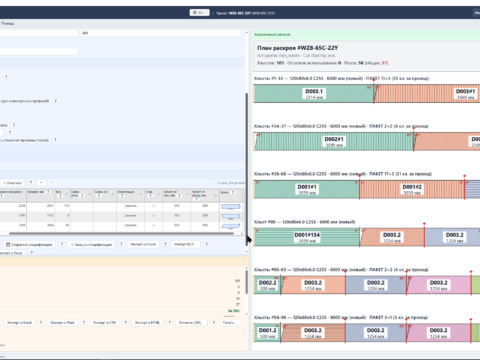Viewport: 480px width, 360px height.
Task: Click the План раскроя #WZ8-65C-Z2Y title
Action: 297,48
